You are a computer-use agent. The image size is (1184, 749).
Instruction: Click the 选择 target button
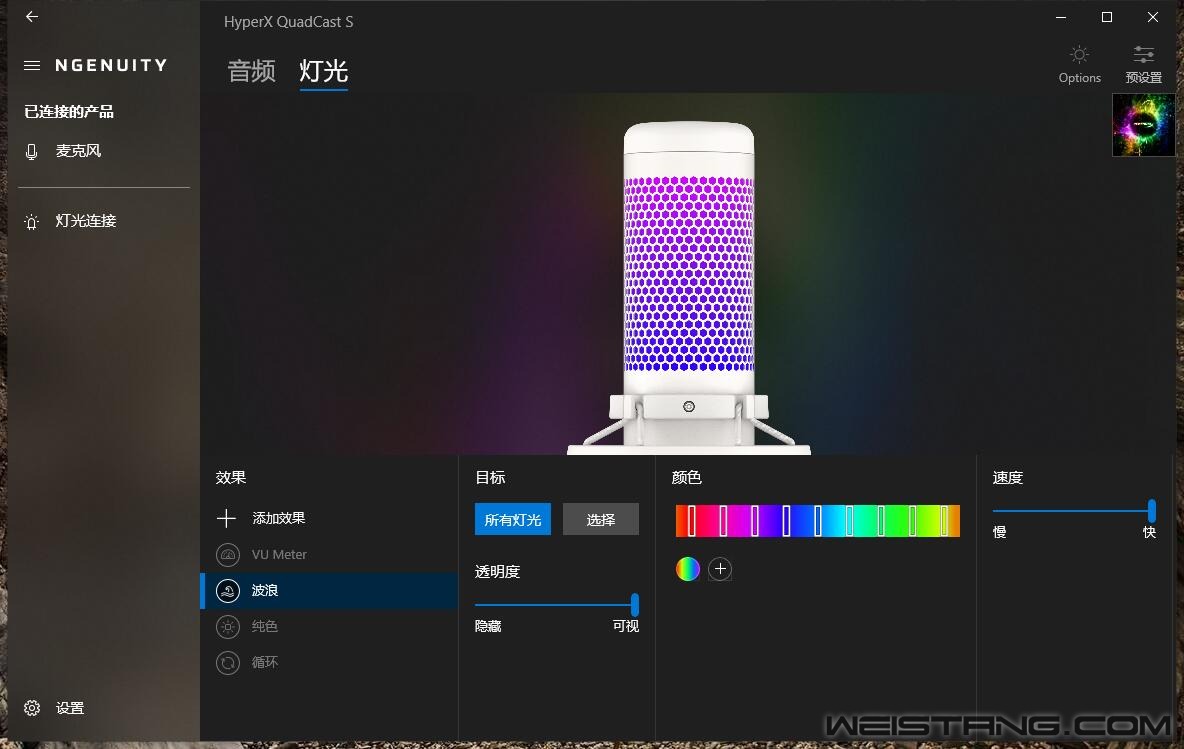[x=601, y=519]
